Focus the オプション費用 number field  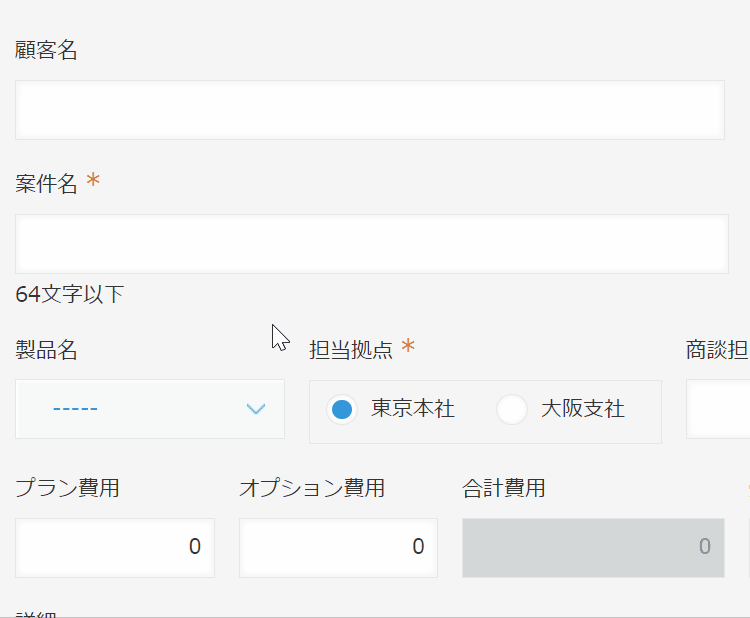tap(338, 547)
